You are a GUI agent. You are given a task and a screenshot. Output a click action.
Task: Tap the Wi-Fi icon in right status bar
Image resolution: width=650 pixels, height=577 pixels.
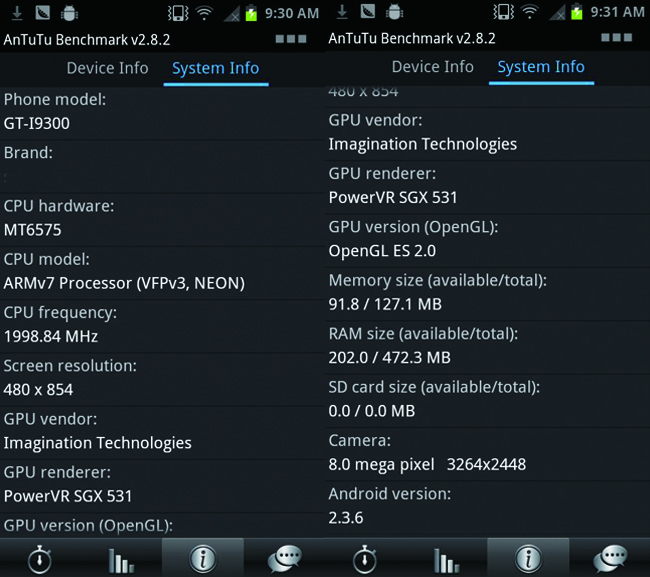pos(529,12)
